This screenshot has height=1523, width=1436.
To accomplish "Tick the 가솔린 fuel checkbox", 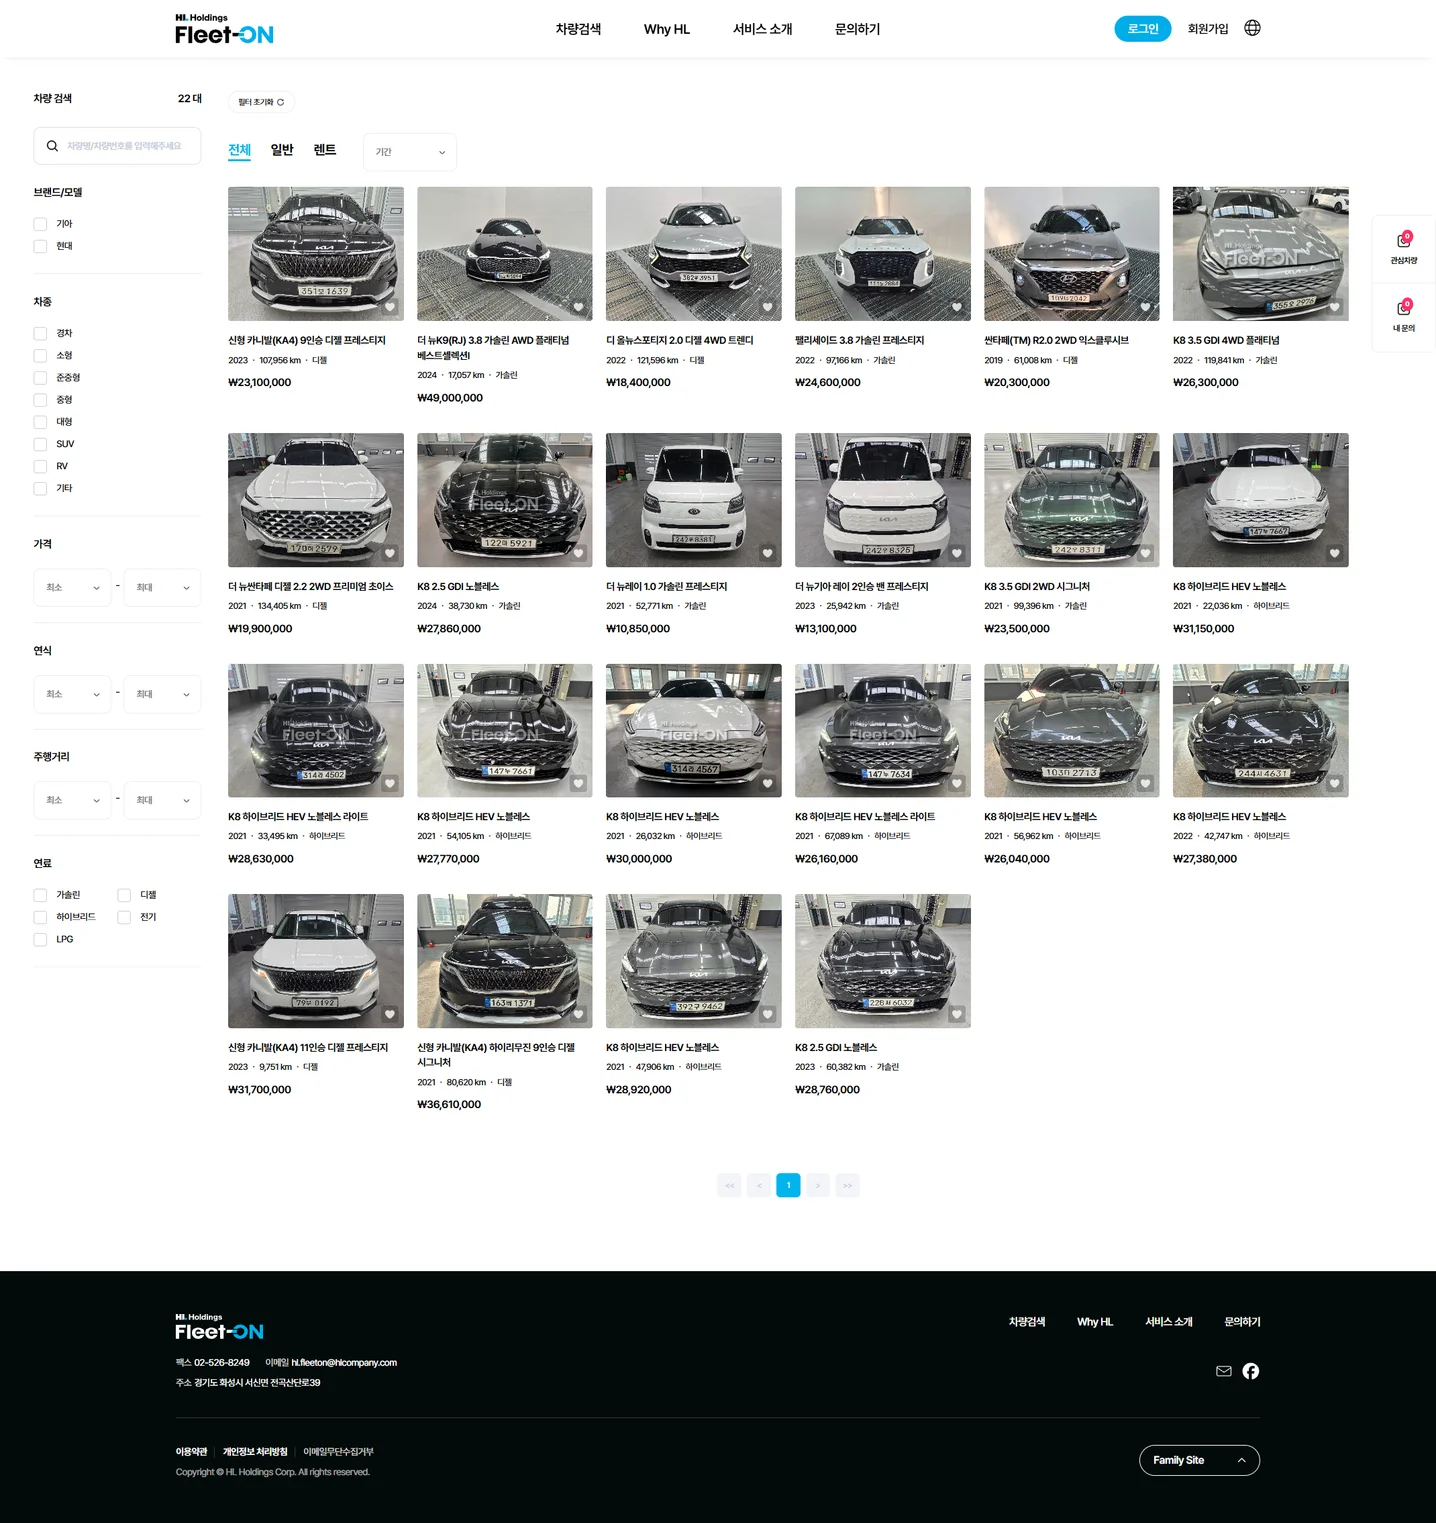I will click(x=40, y=895).
